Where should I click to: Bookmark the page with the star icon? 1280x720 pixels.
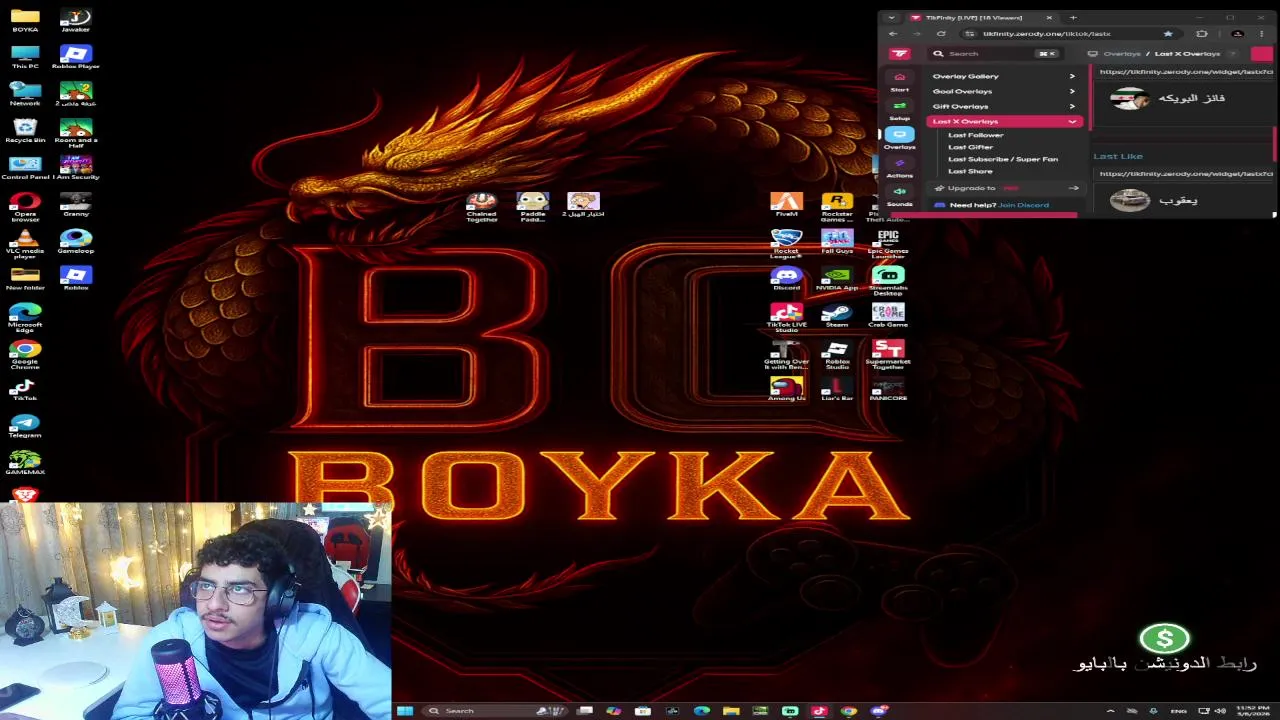click(1167, 34)
